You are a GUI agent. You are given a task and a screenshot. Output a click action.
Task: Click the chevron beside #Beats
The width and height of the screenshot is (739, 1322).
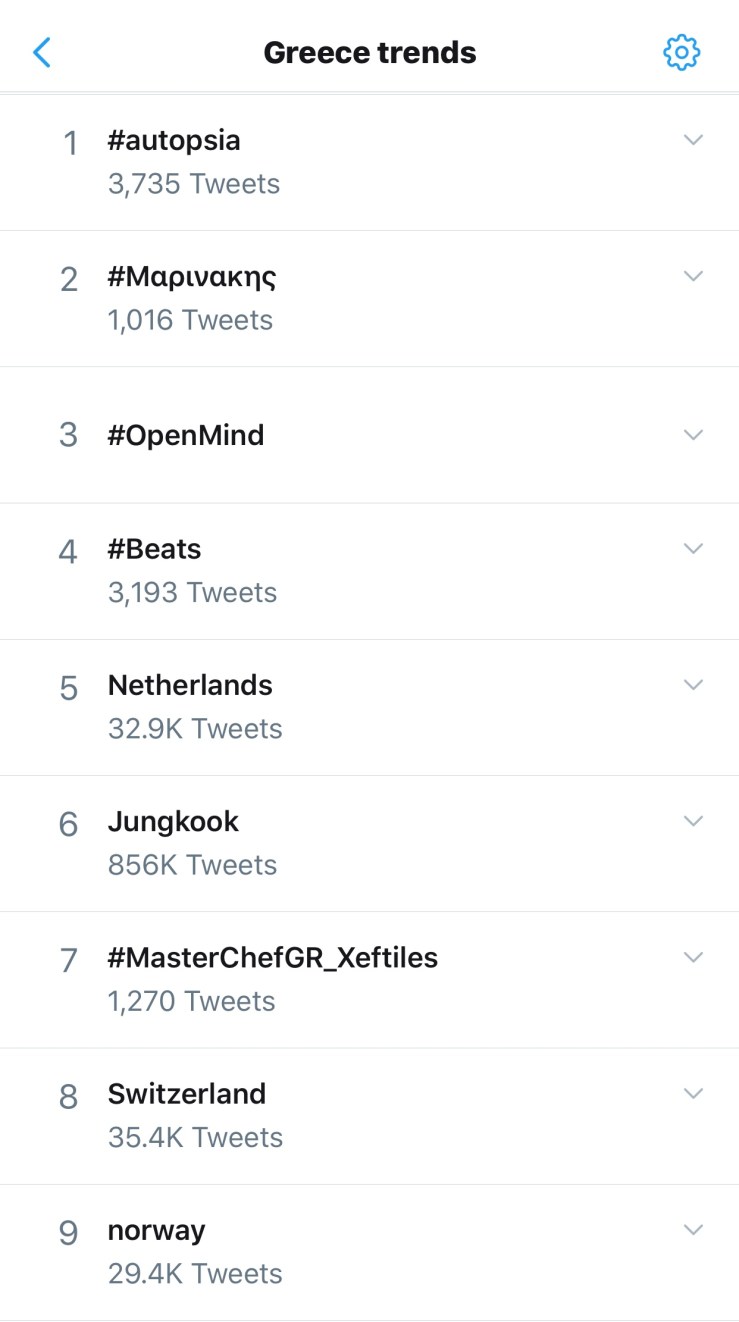tap(693, 548)
